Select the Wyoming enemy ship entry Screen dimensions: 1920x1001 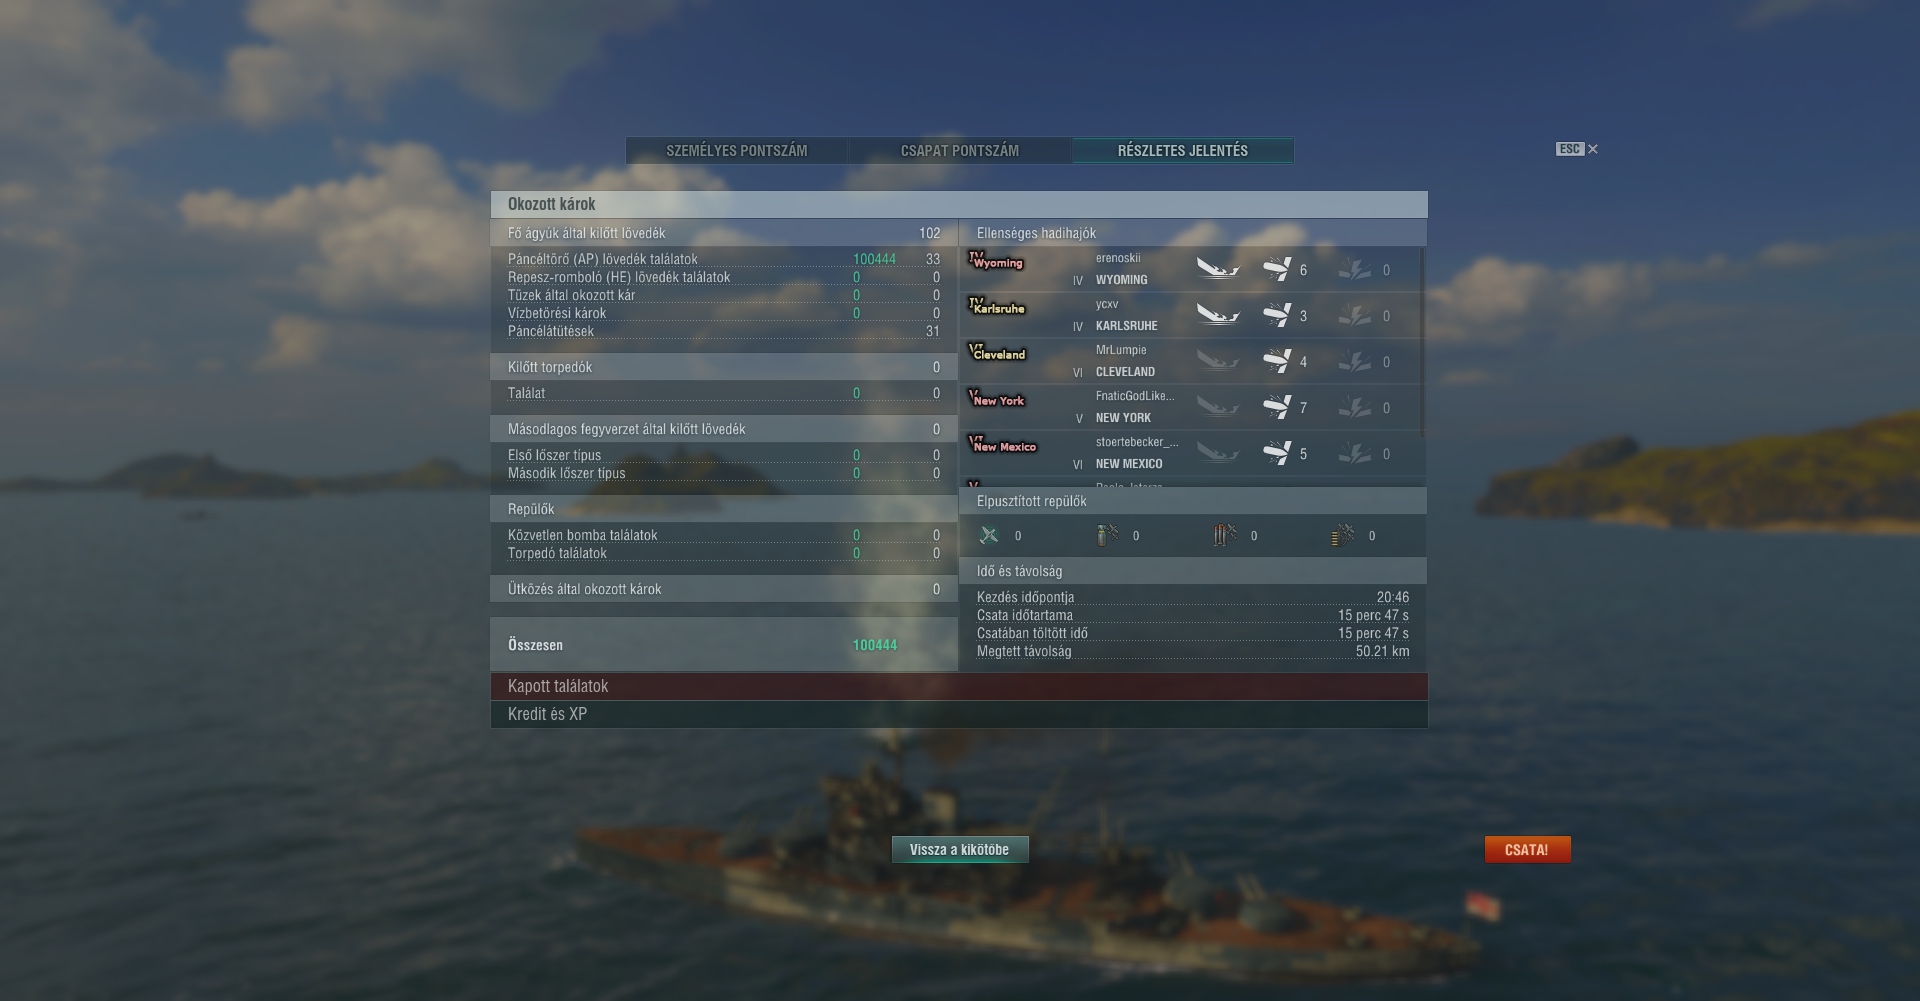coord(1190,269)
